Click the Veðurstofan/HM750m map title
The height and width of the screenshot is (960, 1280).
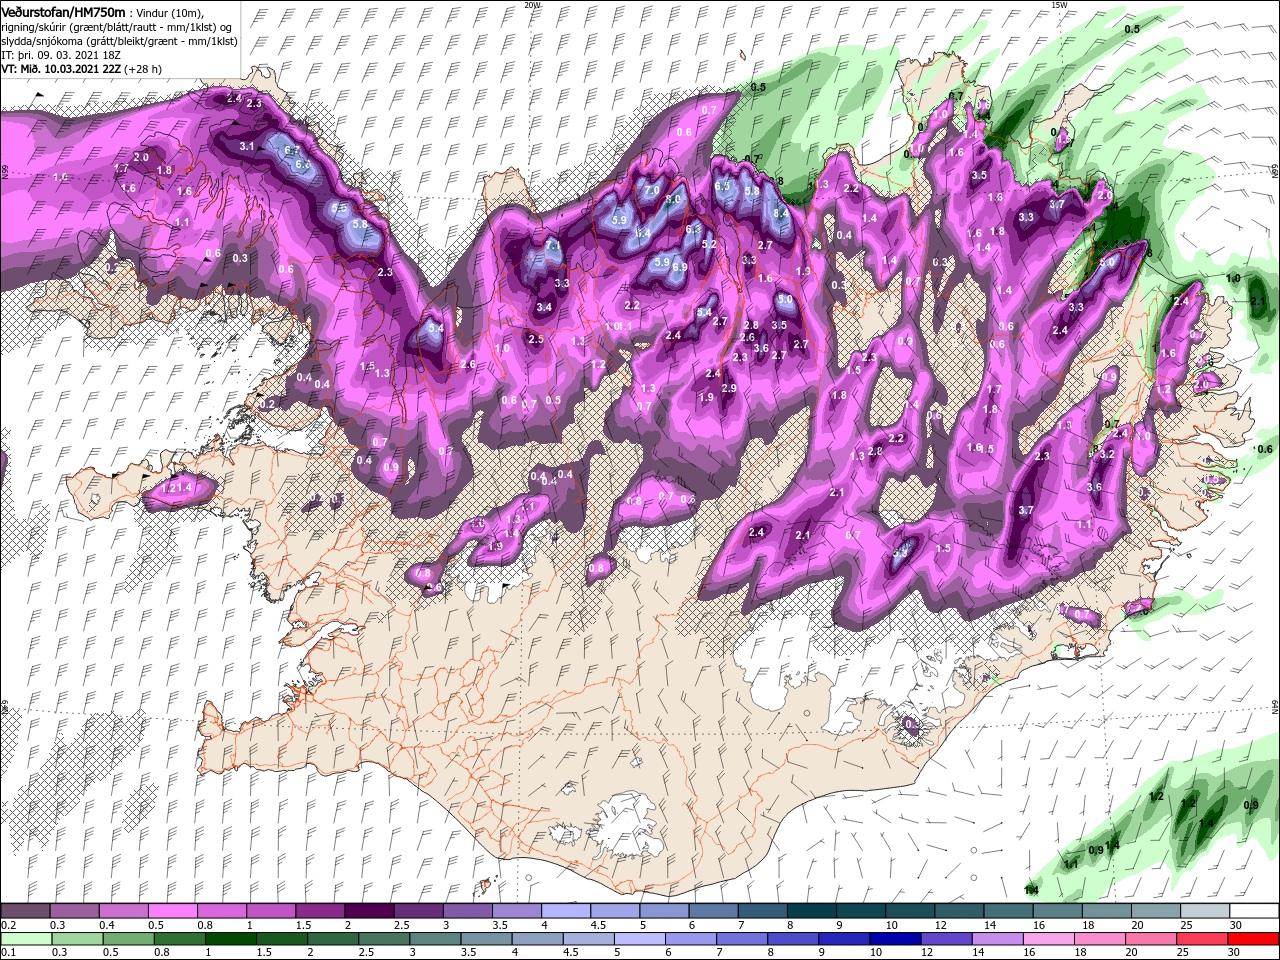point(63,11)
